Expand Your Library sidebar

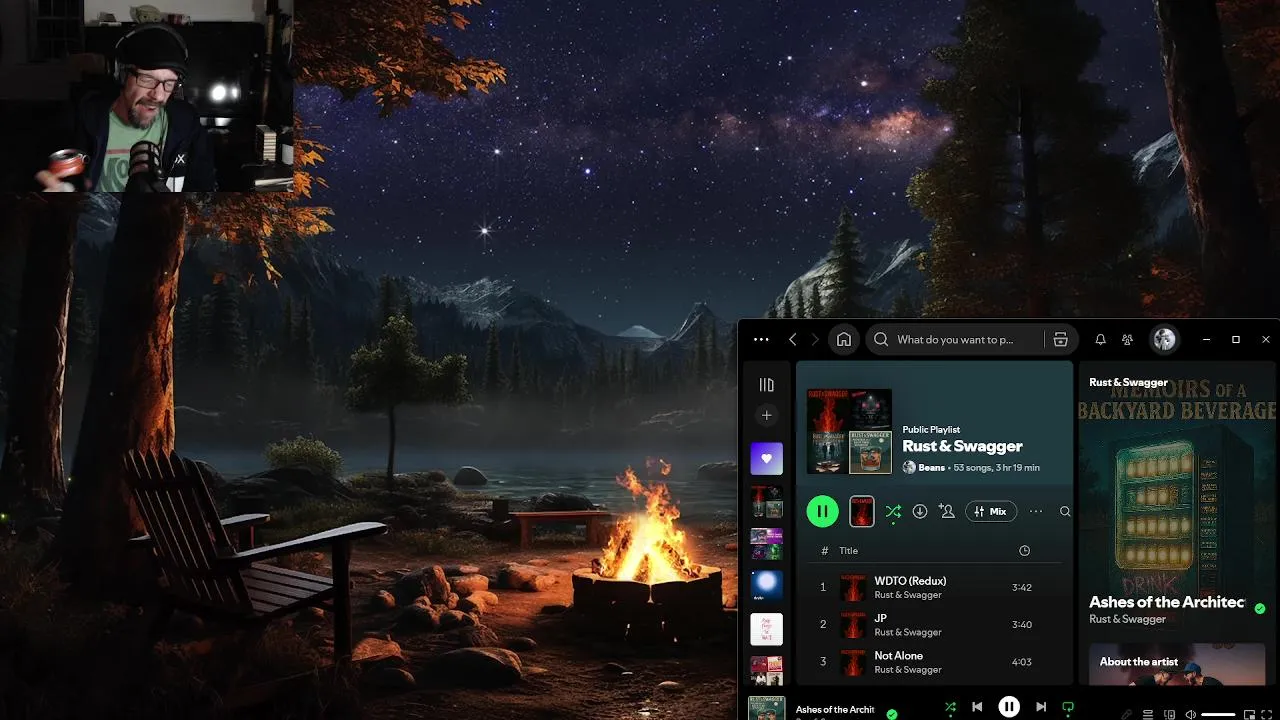click(766, 385)
